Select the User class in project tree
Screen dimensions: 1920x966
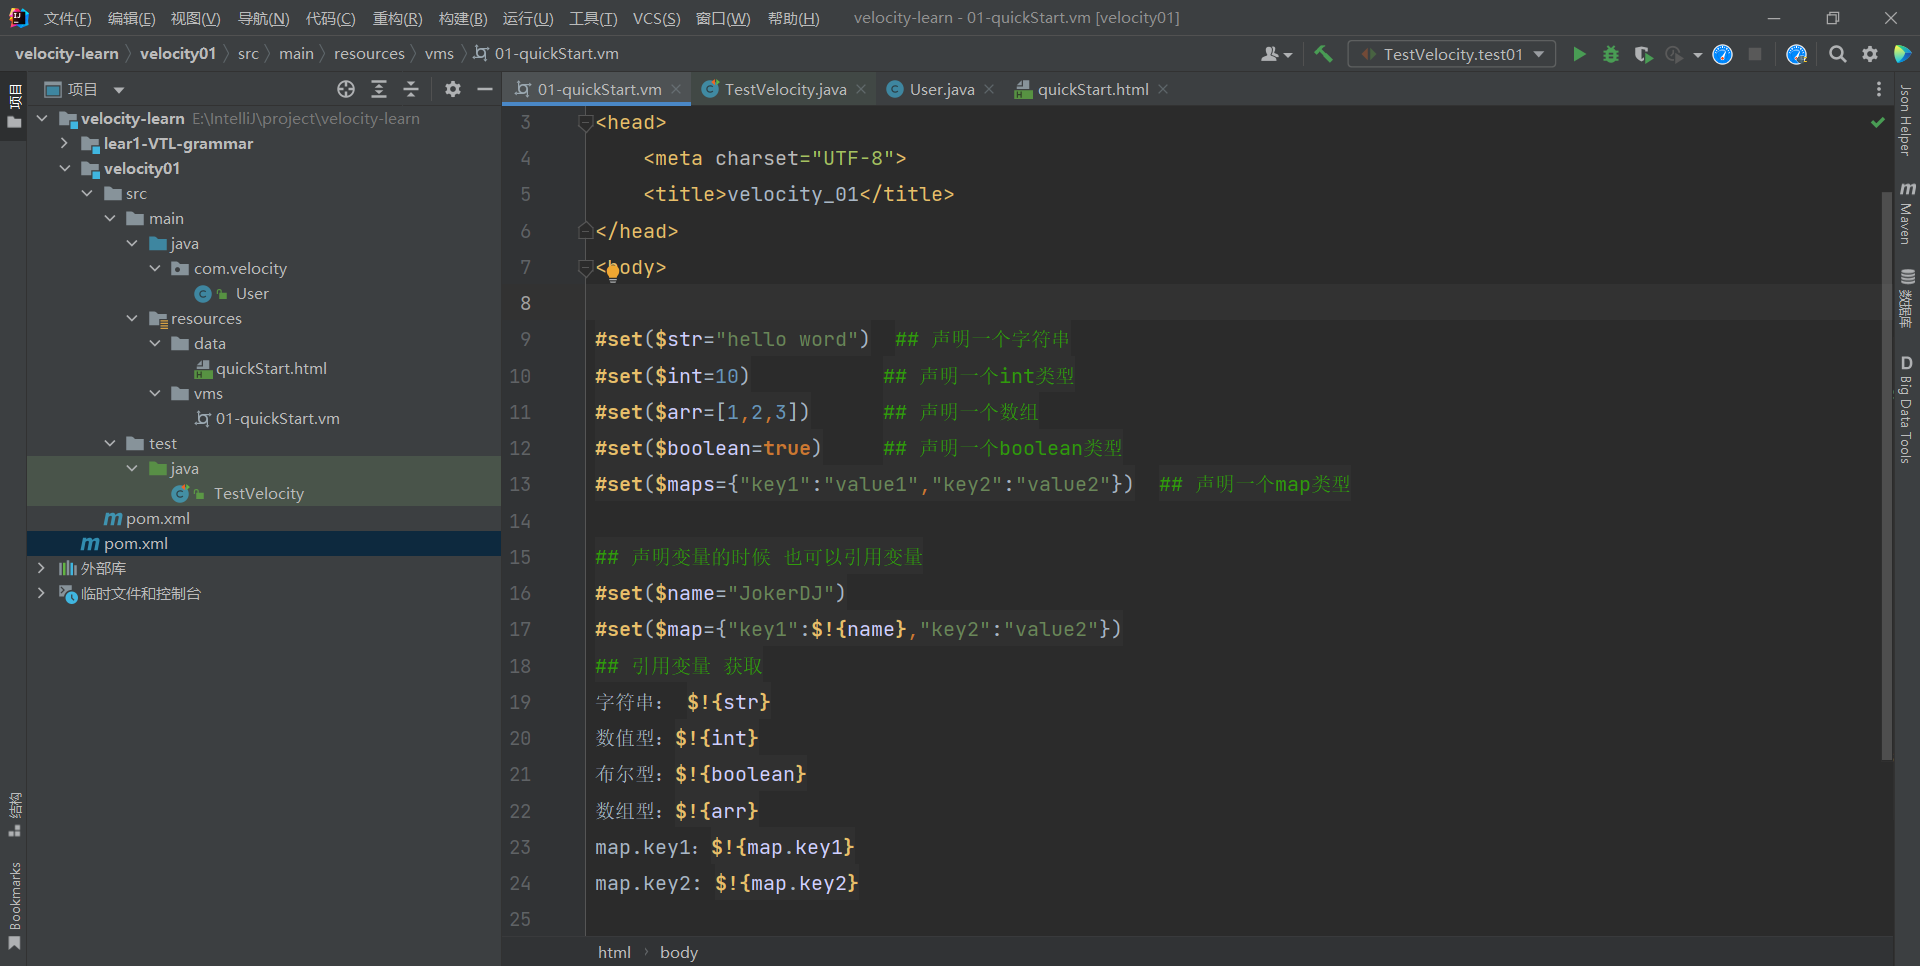tap(252, 293)
